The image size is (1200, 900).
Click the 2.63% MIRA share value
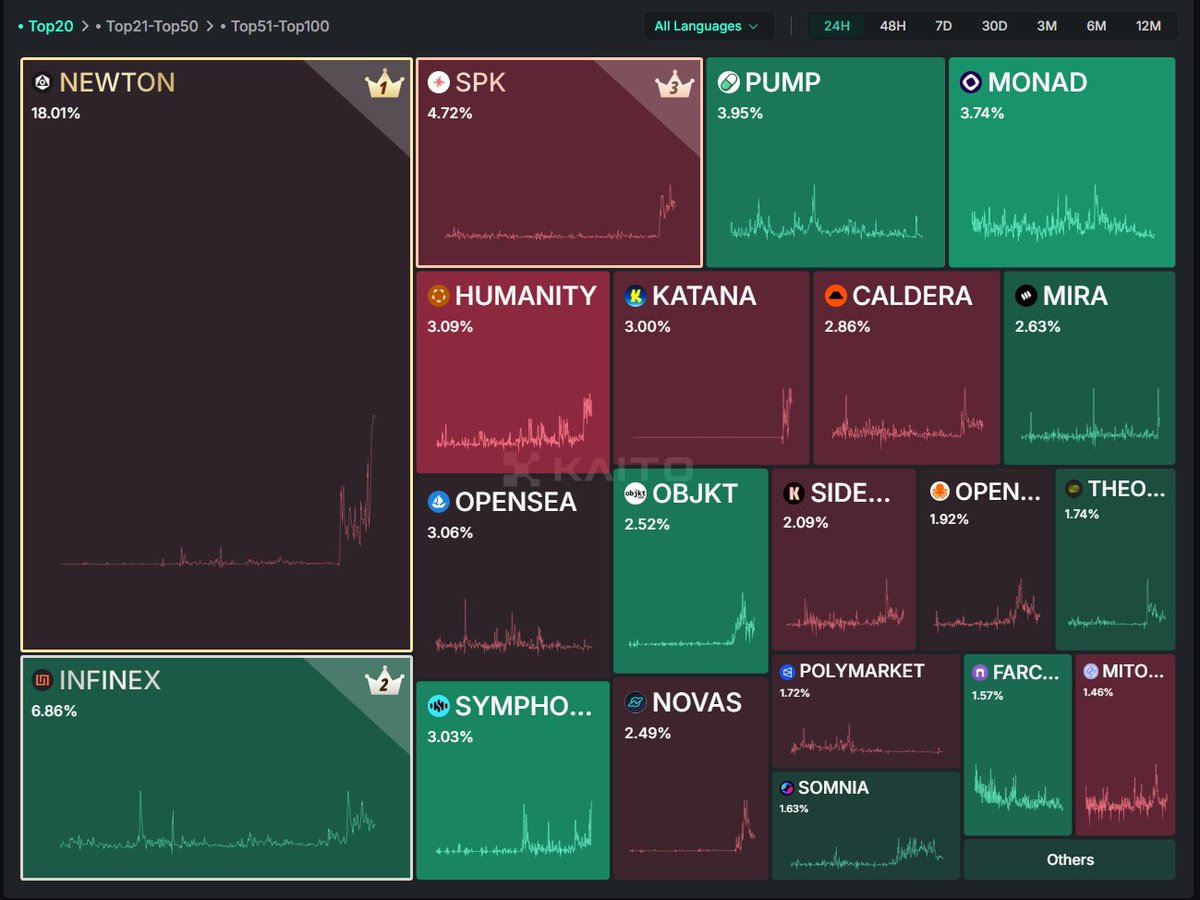[x=1038, y=326]
